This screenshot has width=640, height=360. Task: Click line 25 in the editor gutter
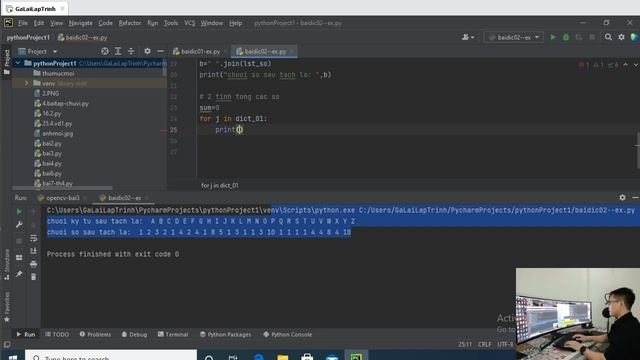pyautogui.click(x=173, y=130)
